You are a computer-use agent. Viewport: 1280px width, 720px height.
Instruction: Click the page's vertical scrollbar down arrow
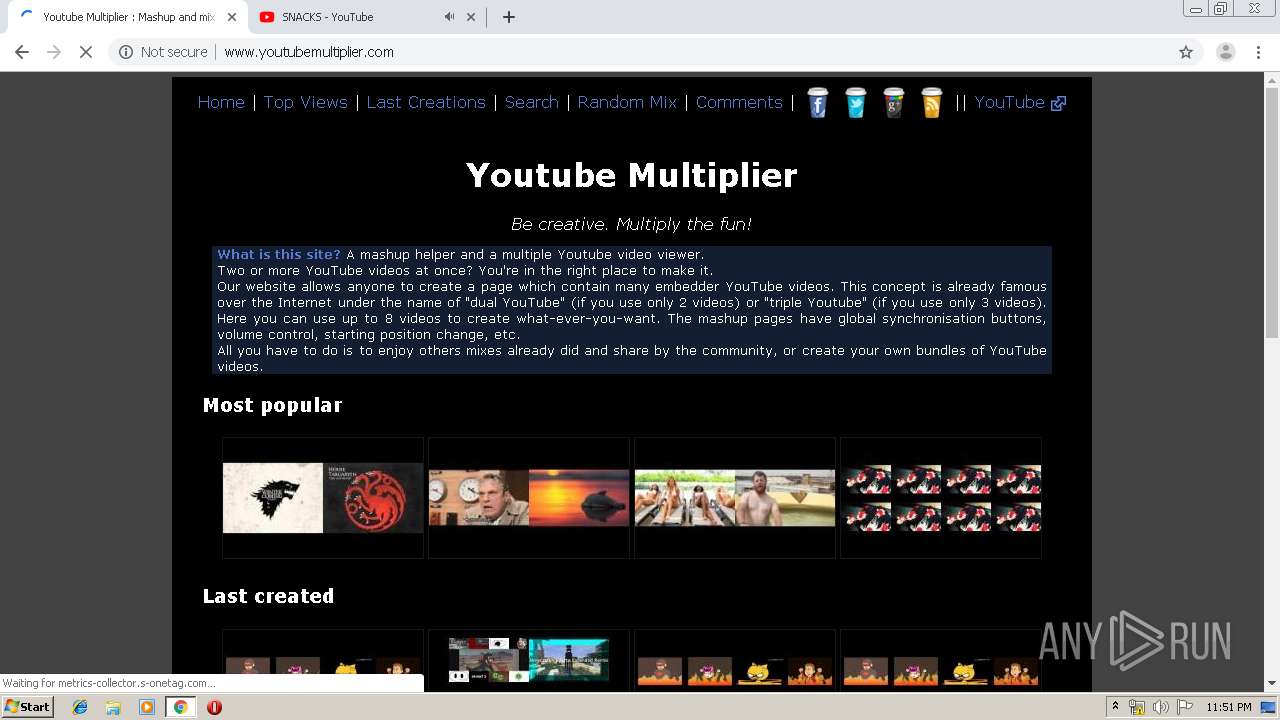point(1272,684)
